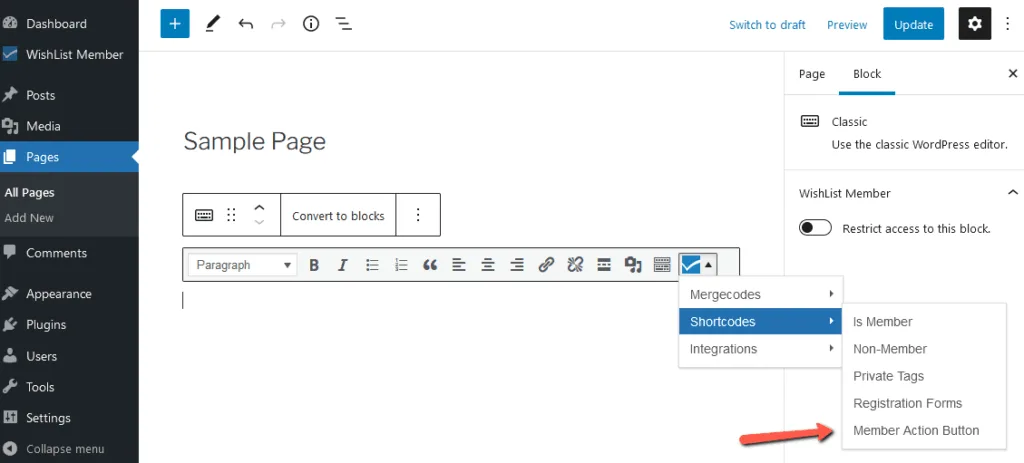1024x463 pixels.
Task: Undo the last change
Action: tap(246, 25)
